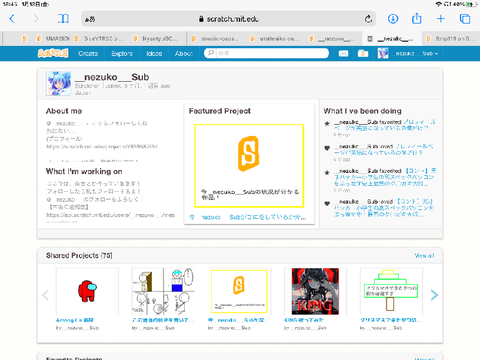The width and height of the screenshot is (480, 360).
Task: Click the Among Us project title link
Action: coord(75,320)
